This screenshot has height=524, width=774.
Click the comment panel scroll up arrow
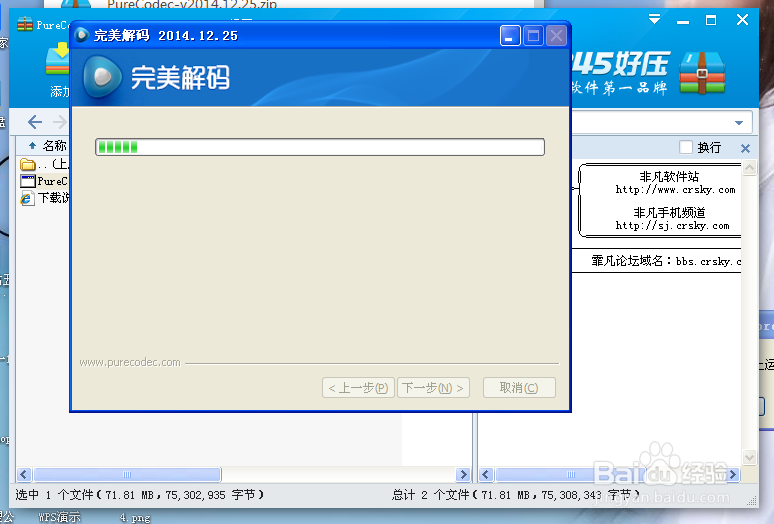[749, 168]
